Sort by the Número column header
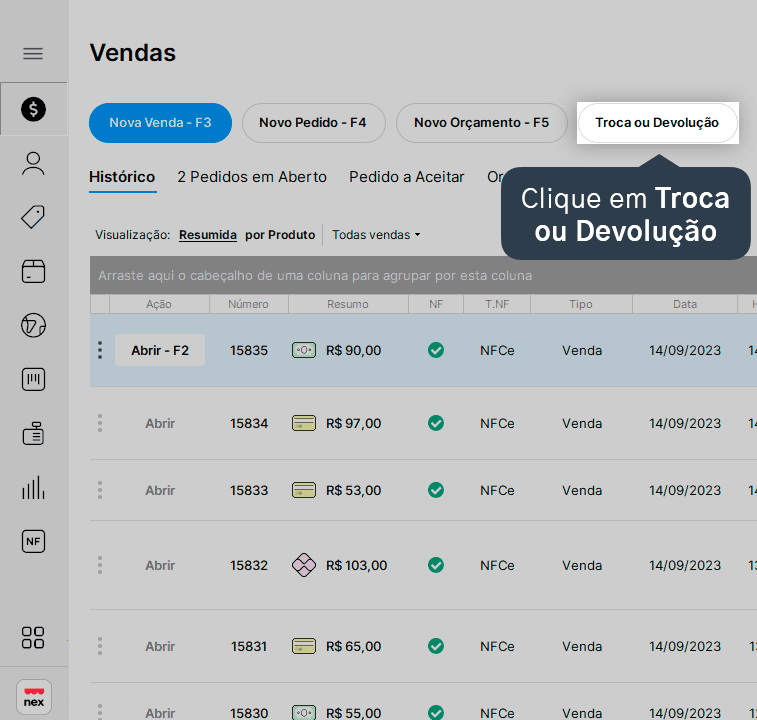 (x=249, y=304)
